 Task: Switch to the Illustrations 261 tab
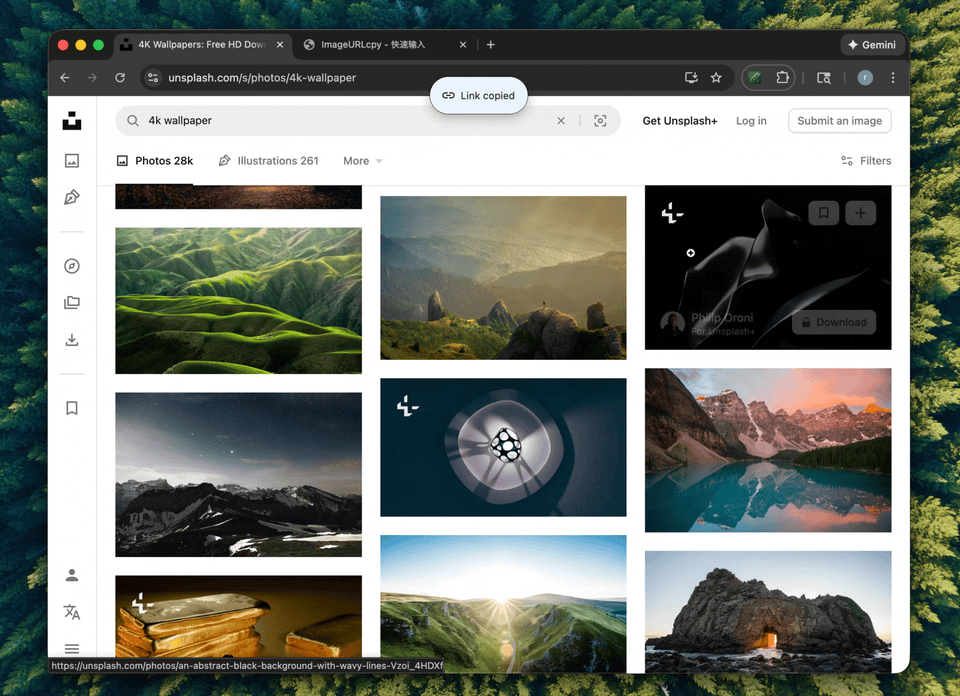point(269,161)
